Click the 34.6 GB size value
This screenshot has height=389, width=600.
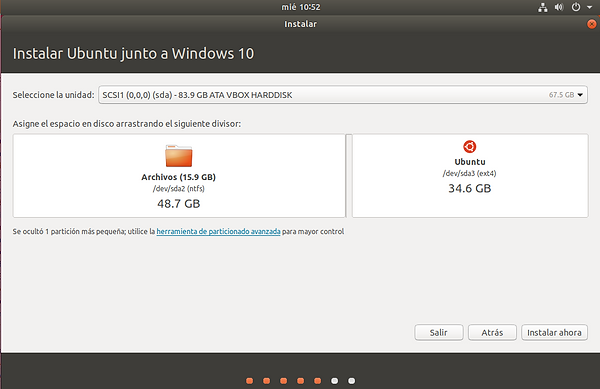[470, 188]
